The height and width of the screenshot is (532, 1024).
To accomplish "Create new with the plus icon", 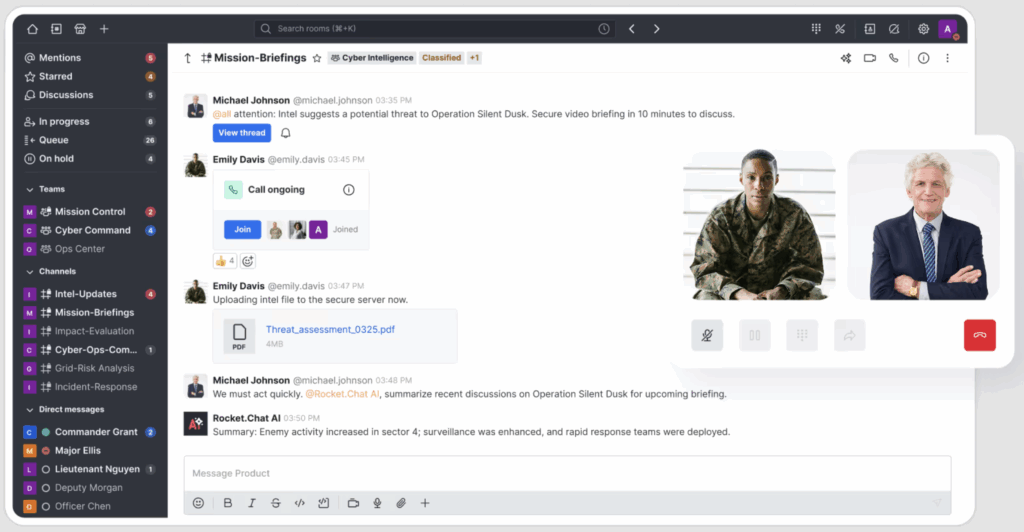I will pos(104,29).
